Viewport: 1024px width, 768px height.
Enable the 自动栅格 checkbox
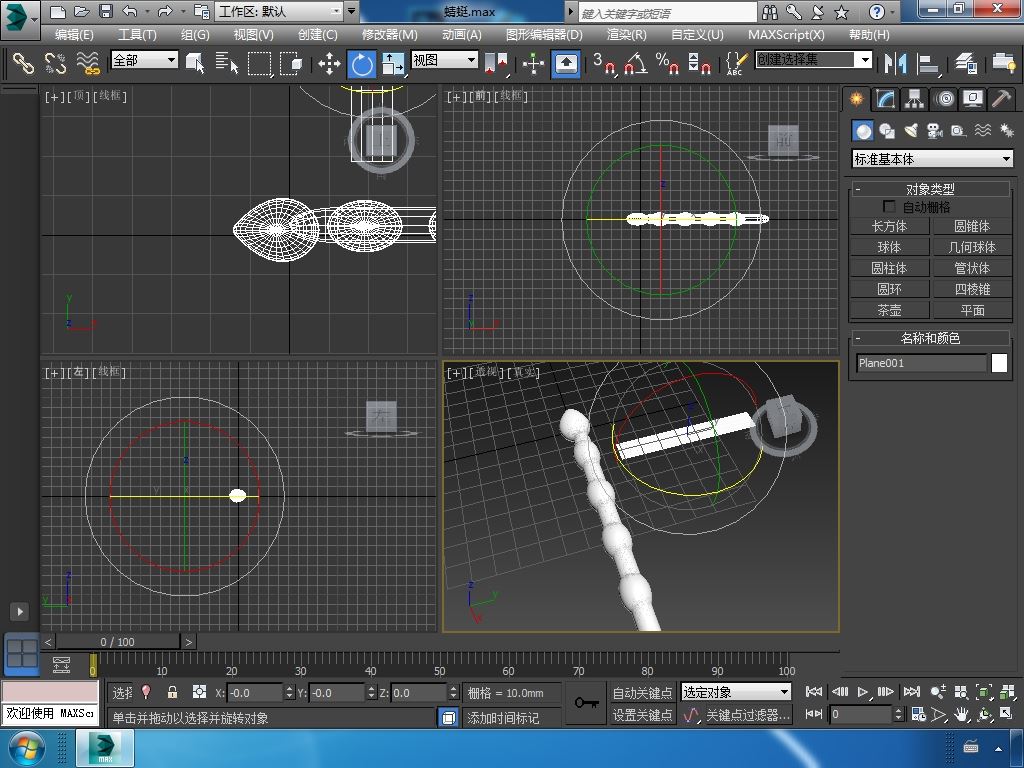888,207
